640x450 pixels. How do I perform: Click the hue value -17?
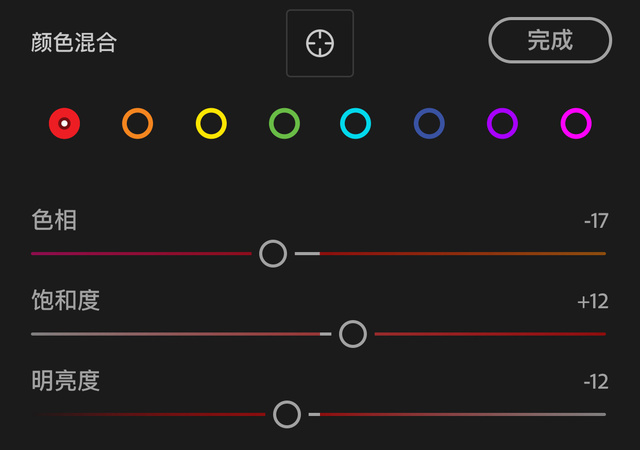(596, 221)
